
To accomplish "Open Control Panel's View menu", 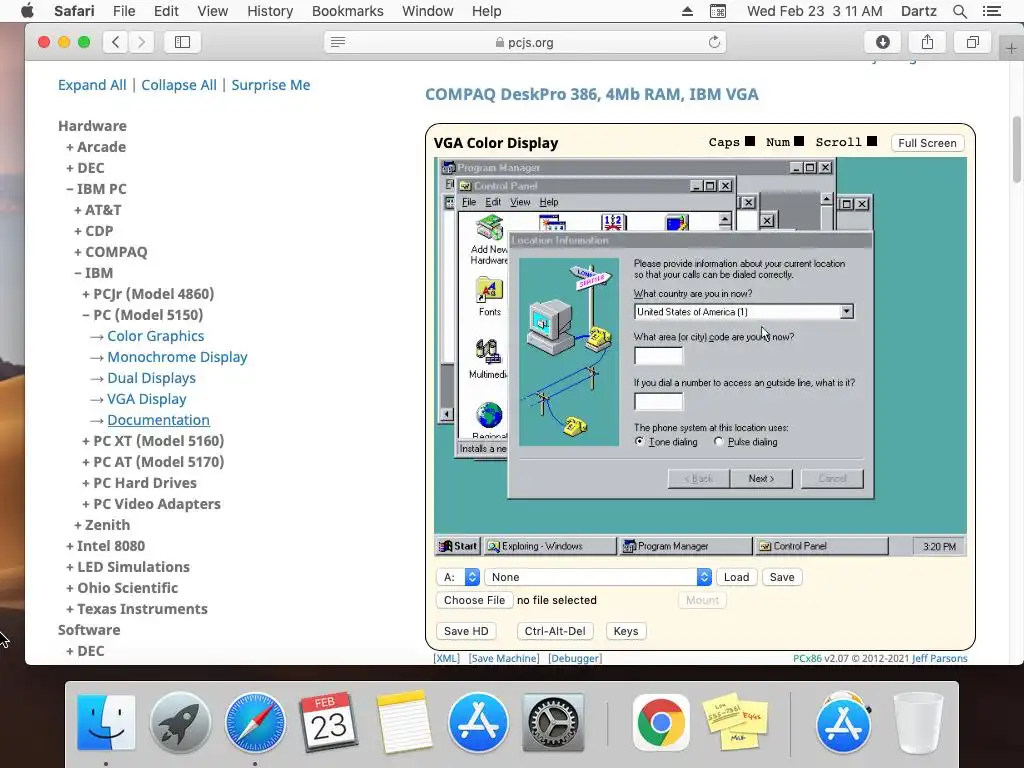I will point(520,202).
